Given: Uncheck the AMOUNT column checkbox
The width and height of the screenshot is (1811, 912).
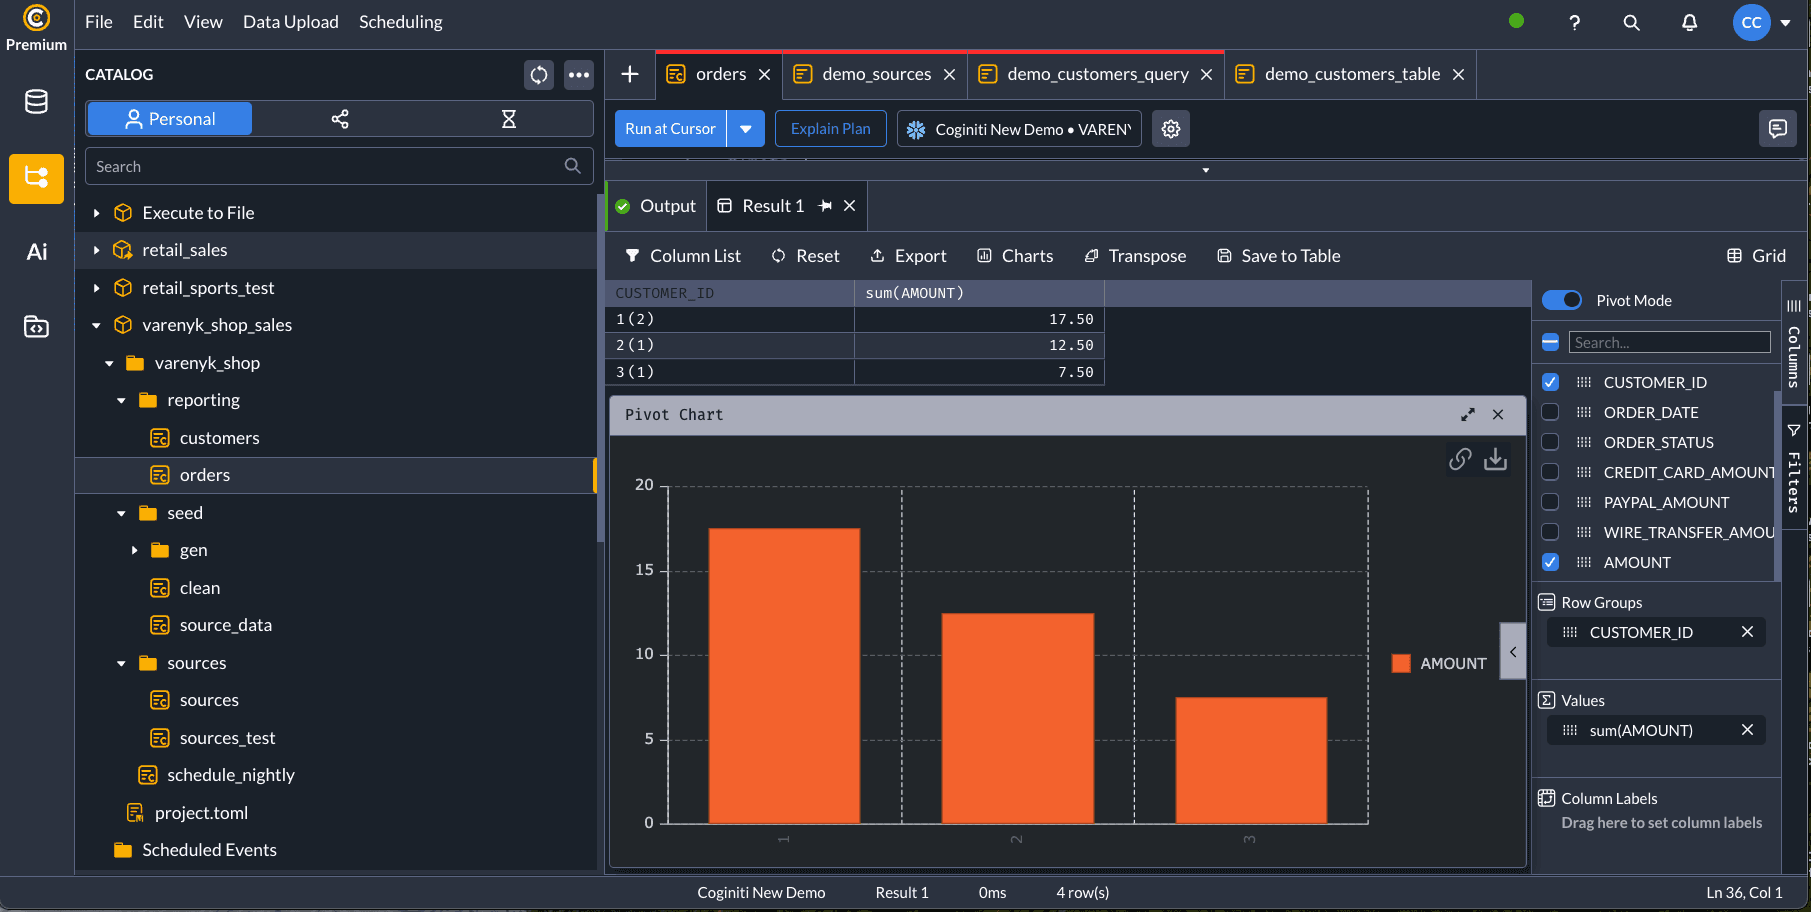Looking at the screenshot, I should click(x=1550, y=562).
